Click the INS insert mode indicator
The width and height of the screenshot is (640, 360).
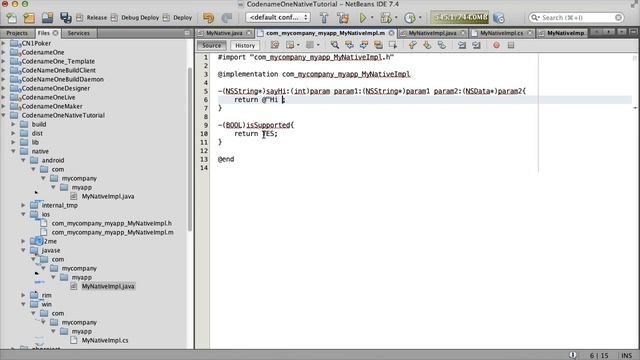[627, 356]
